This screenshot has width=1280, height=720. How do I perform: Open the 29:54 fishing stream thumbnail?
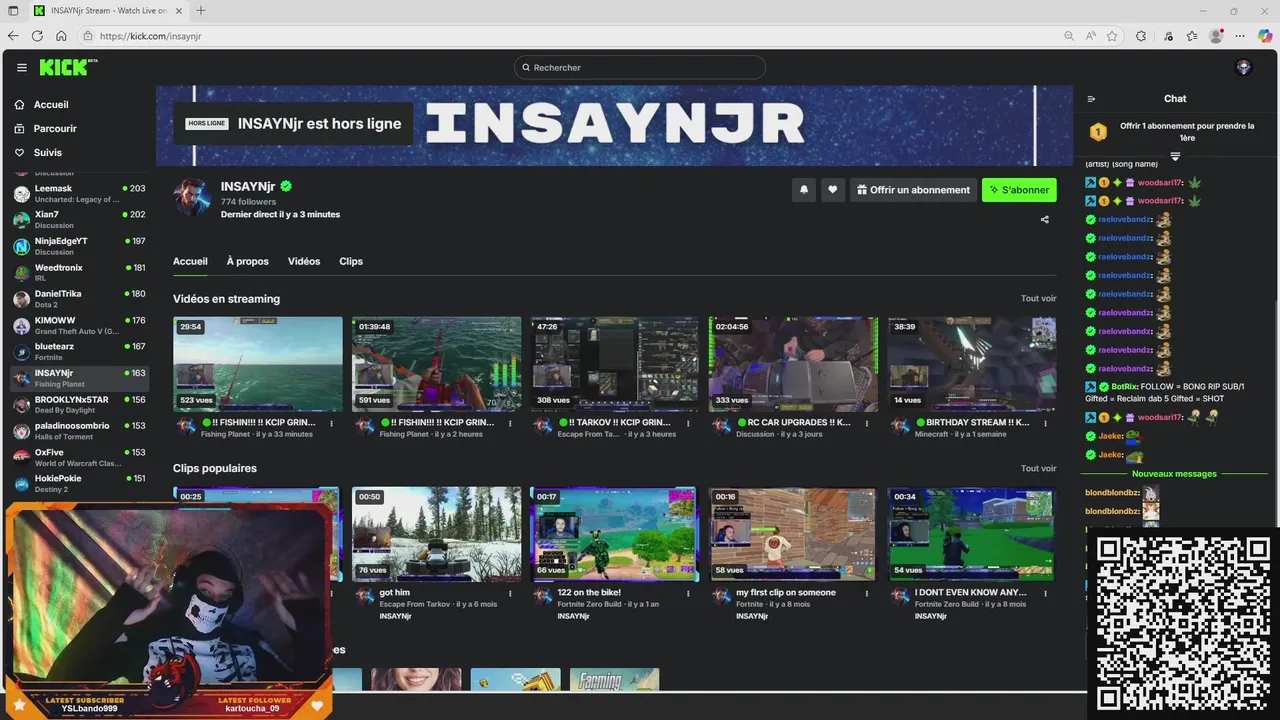tap(258, 364)
